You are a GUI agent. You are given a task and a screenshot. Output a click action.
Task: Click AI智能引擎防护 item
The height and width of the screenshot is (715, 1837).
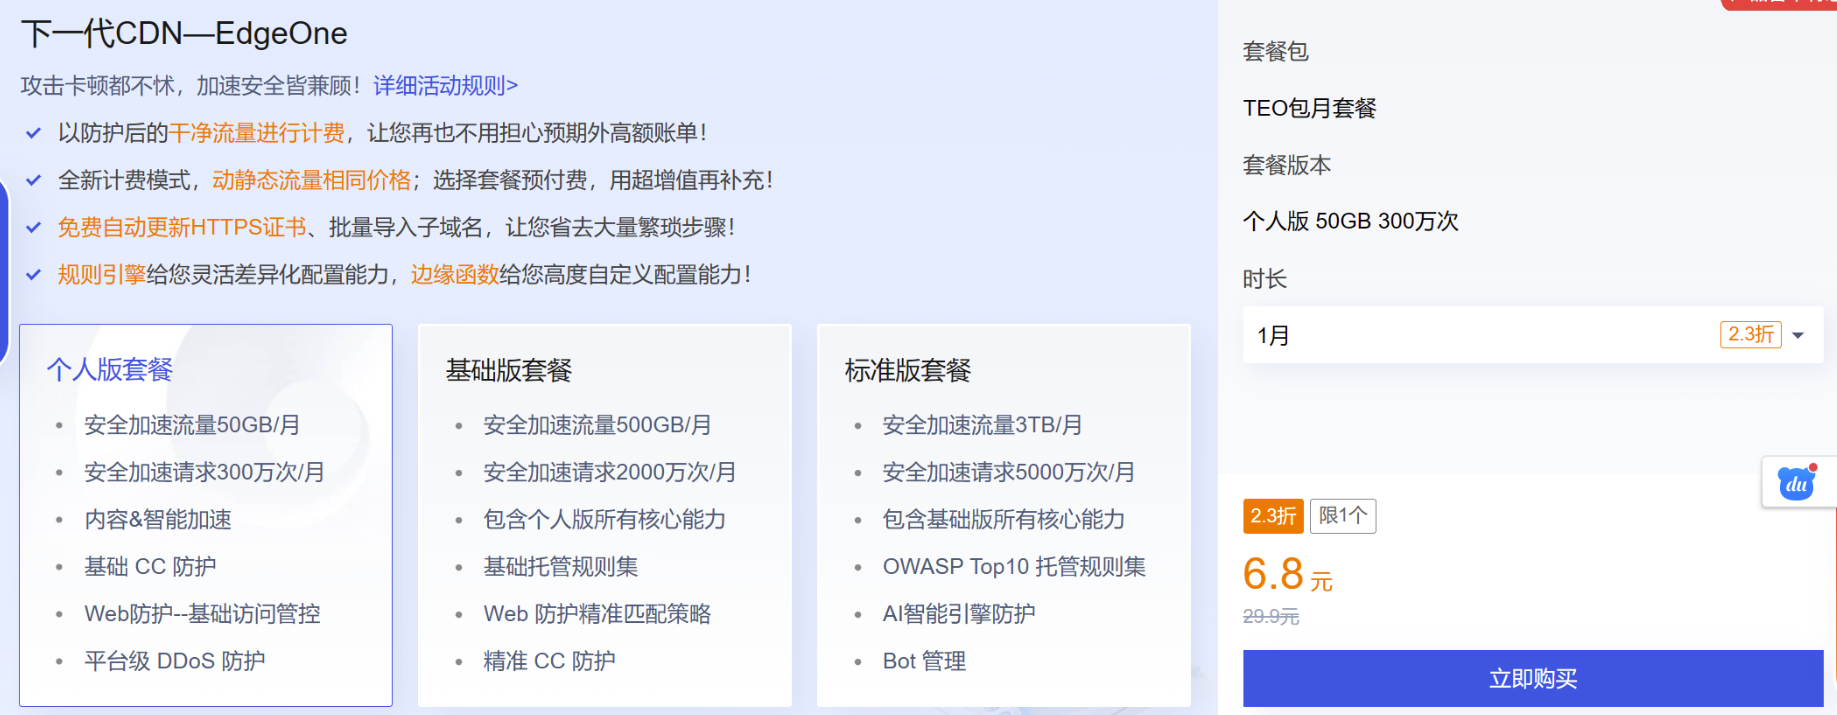(x=959, y=613)
